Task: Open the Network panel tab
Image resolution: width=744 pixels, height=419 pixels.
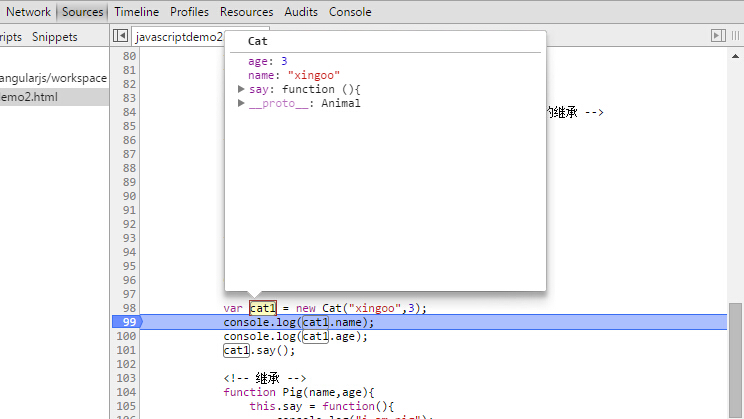Action: tap(28, 12)
